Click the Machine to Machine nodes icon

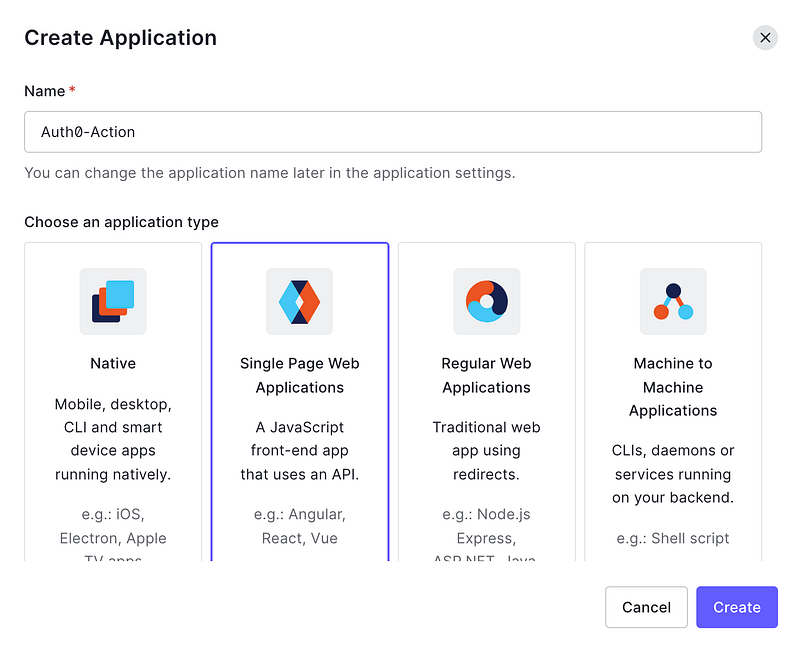click(673, 301)
